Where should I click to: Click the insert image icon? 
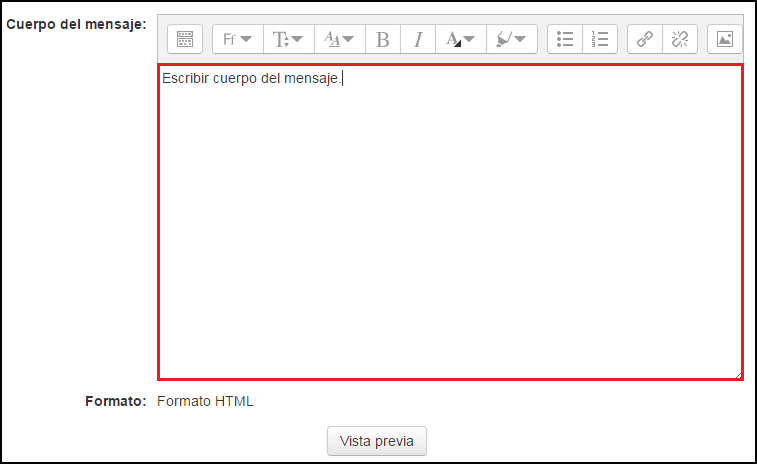coord(725,40)
